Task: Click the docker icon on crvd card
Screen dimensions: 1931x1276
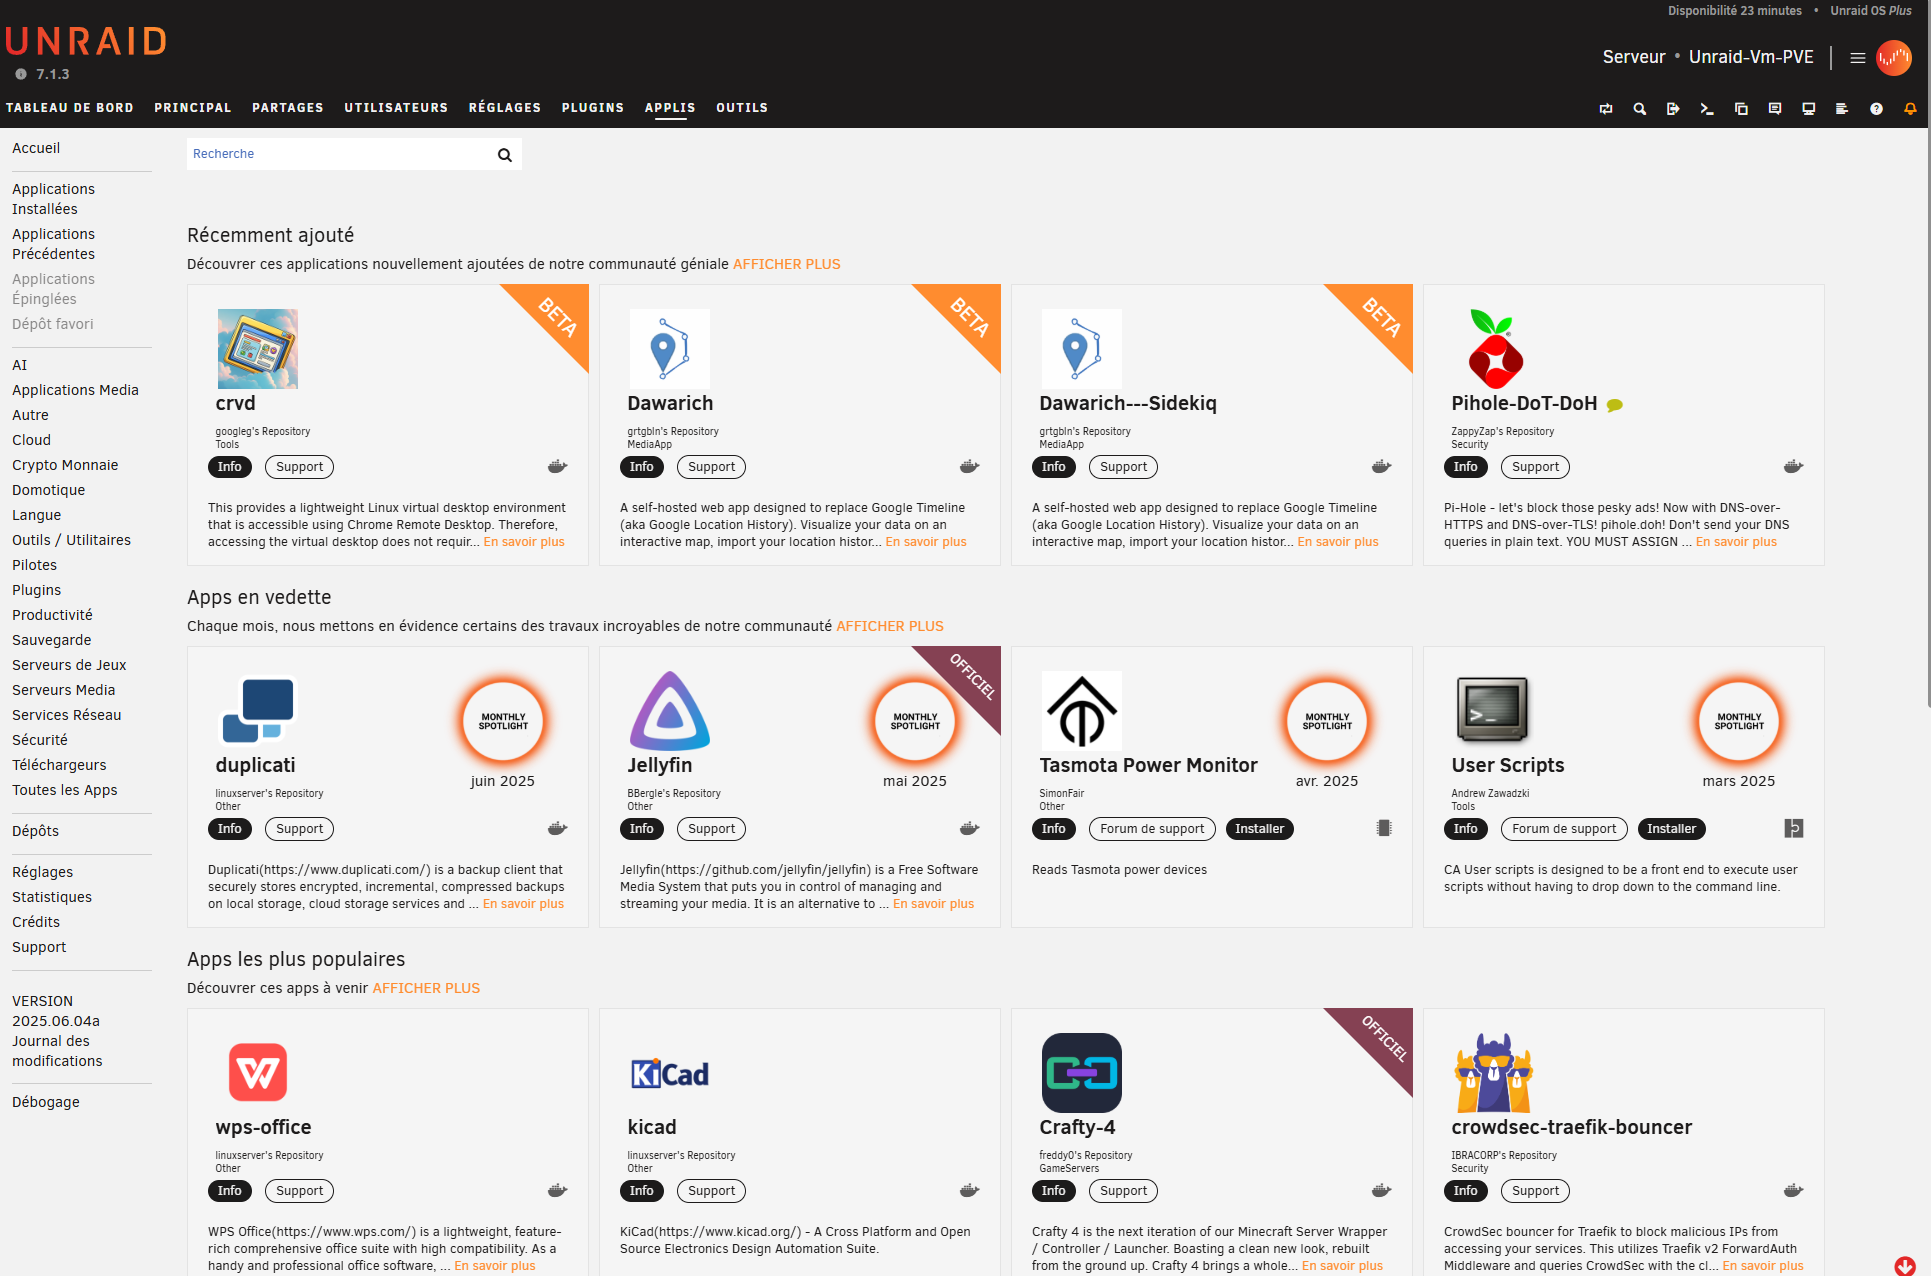Action: click(x=557, y=467)
